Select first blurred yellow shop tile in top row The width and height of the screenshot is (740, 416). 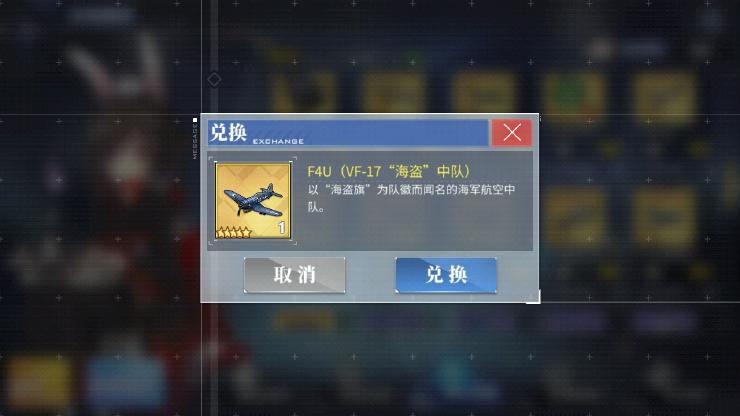point(304,93)
